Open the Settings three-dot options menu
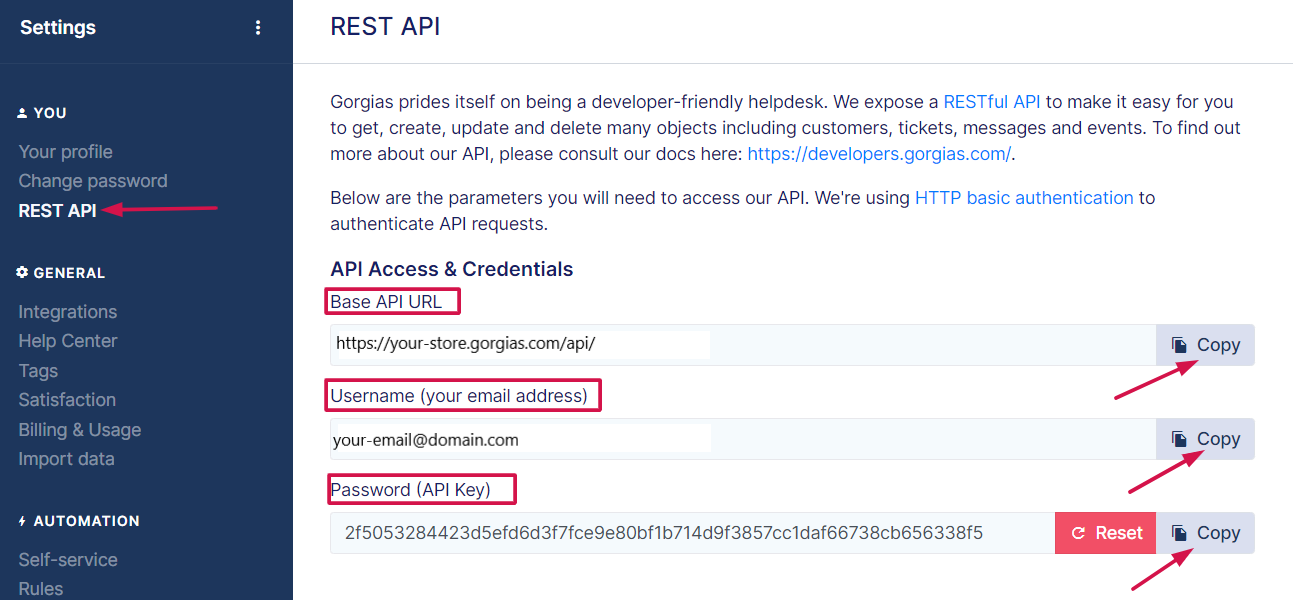Screen dimensions: 1315x600 pos(258,28)
